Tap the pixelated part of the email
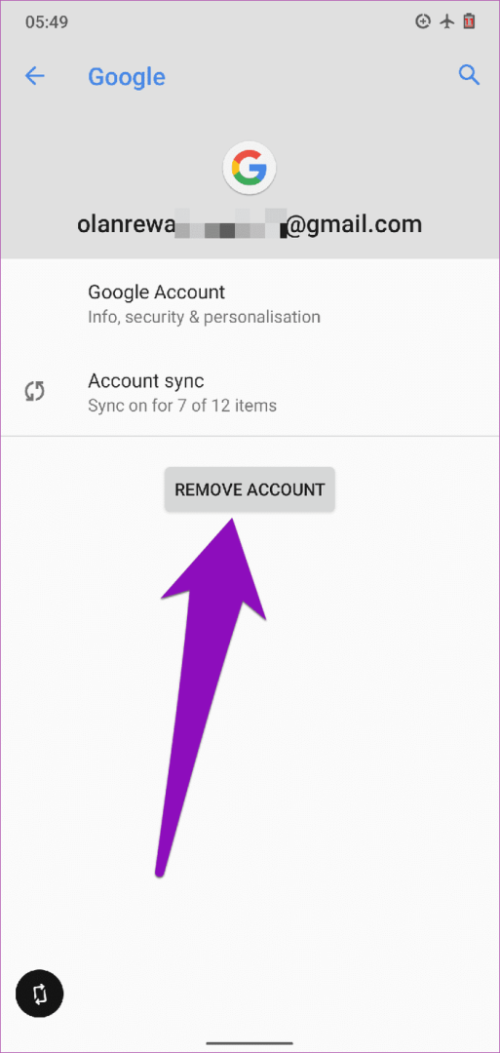The width and height of the screenshot is (500, 1053). (x=231, y=224)
